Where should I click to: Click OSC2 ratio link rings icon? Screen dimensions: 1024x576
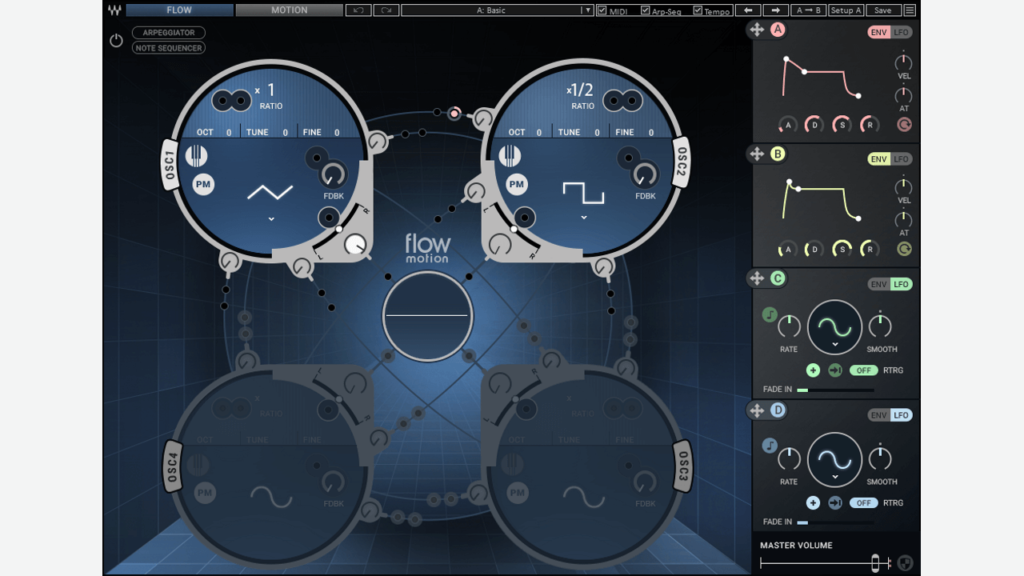click(x=622, y=101)
